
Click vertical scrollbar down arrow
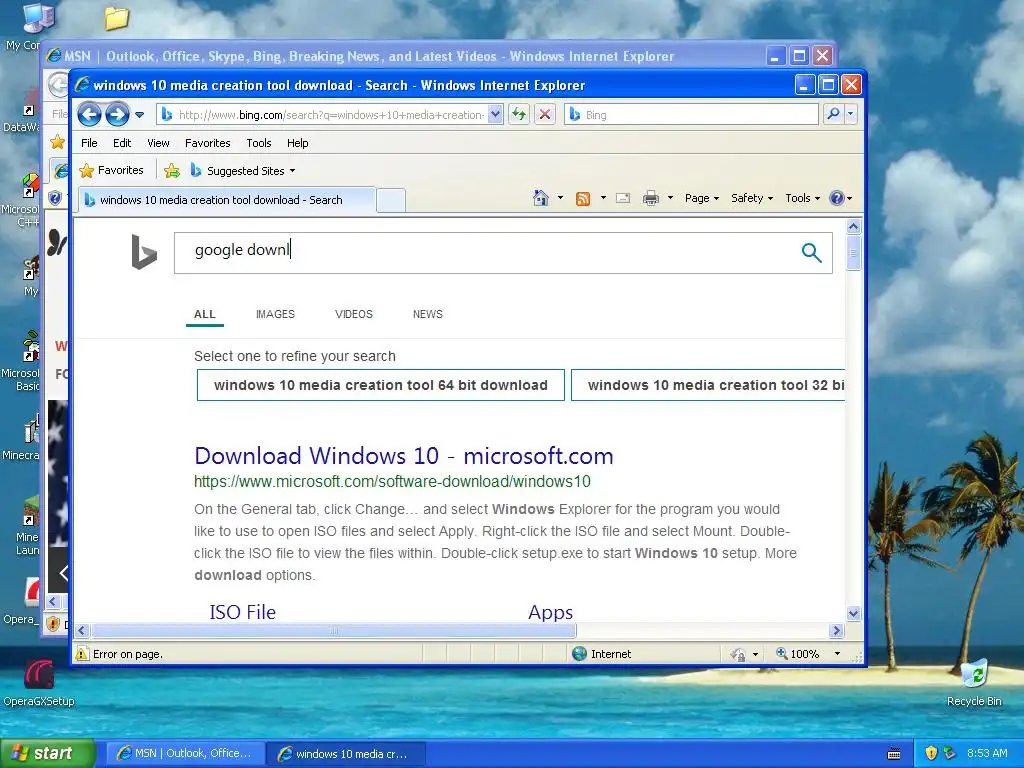pyautogui.click(x=854, y=613)
